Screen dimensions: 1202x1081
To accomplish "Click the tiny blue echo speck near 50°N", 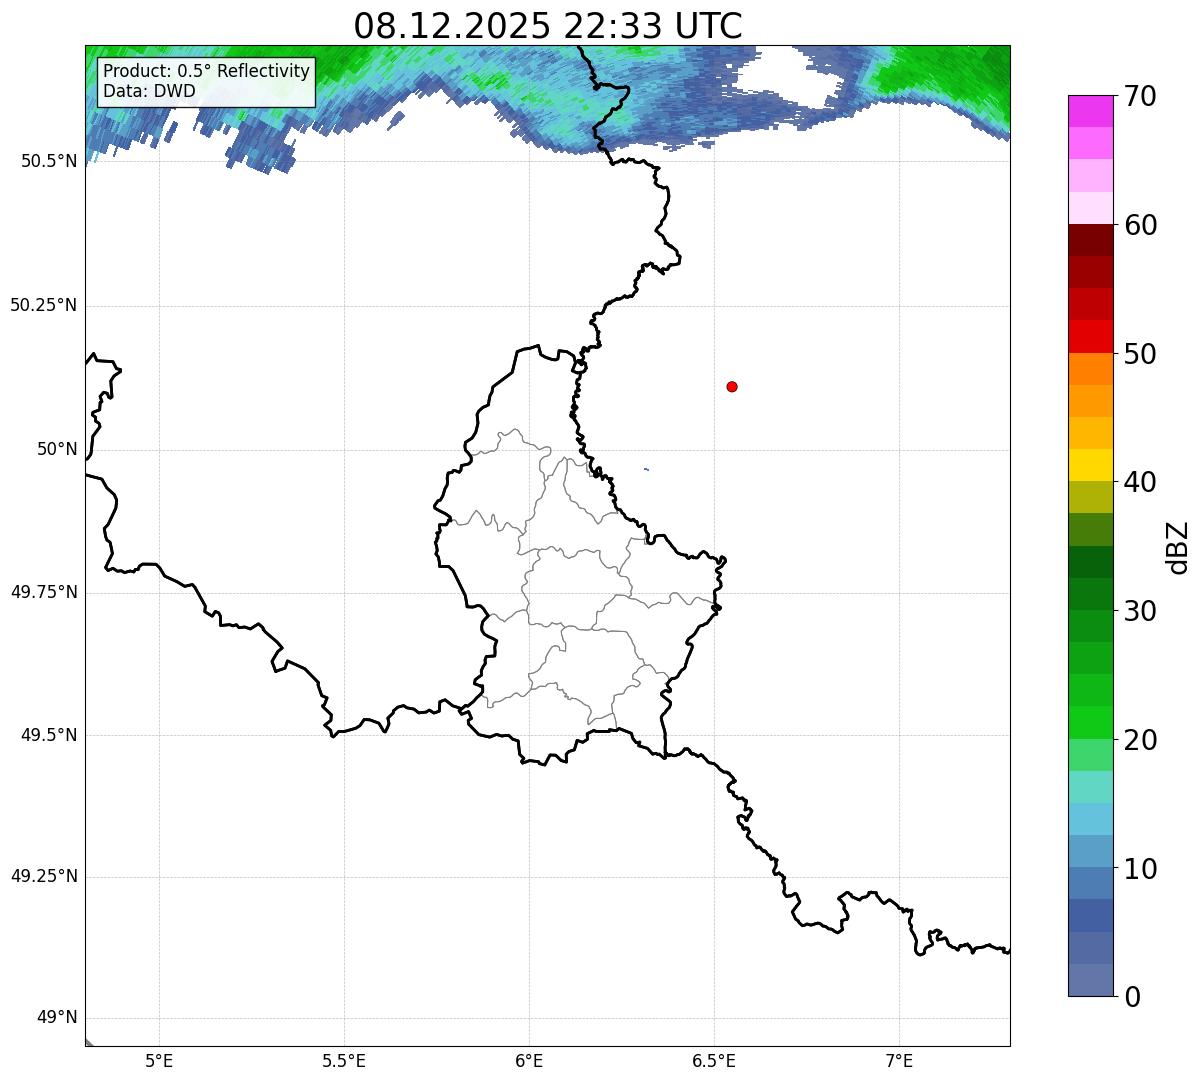I will tap(647, 469).
